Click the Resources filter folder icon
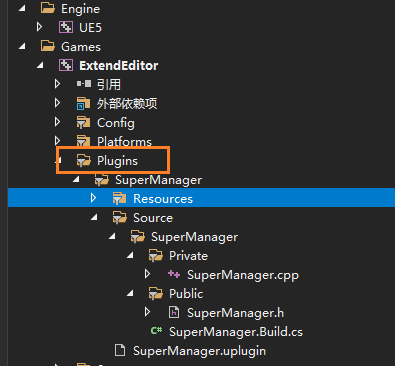Image resolution: width=395 pixels, height=366 pixels. pyautogui.click(x=119, y=198)
